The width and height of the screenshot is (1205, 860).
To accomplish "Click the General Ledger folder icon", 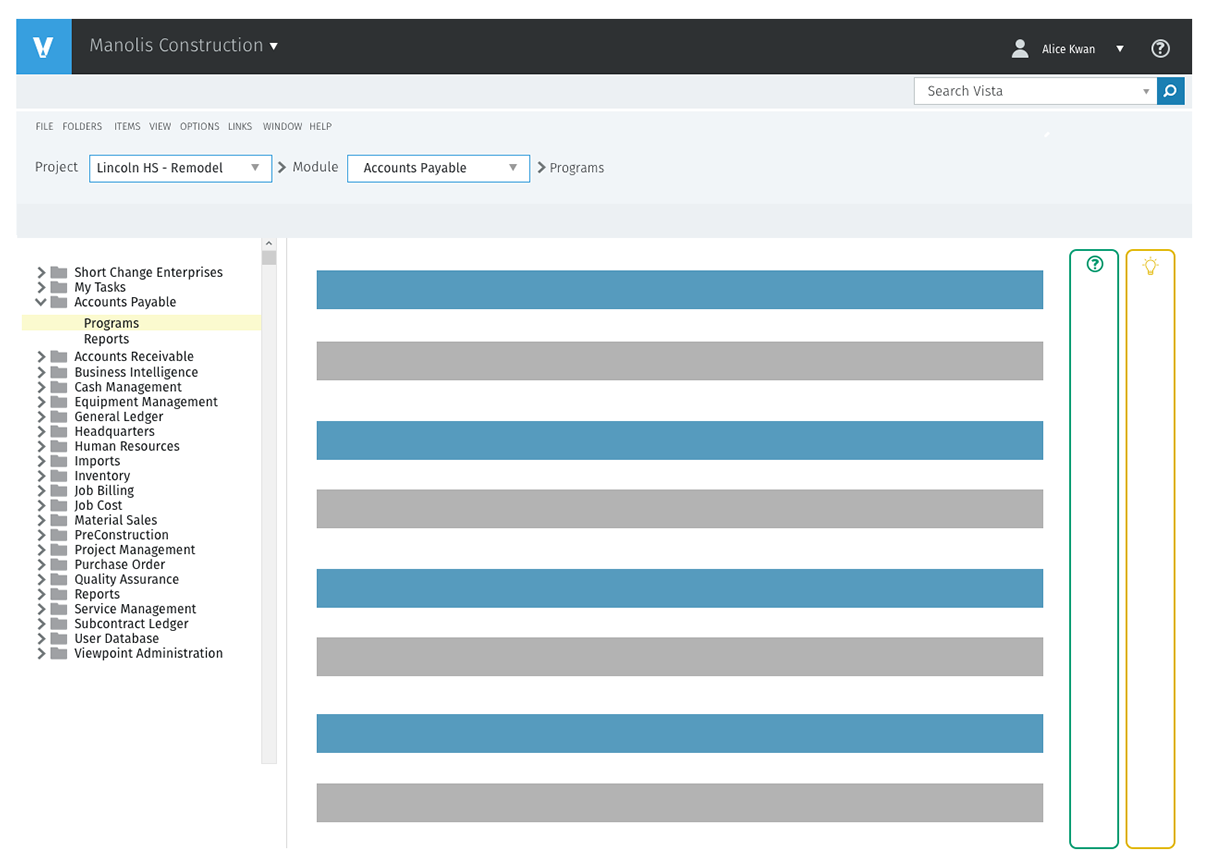I will point(59,416).
